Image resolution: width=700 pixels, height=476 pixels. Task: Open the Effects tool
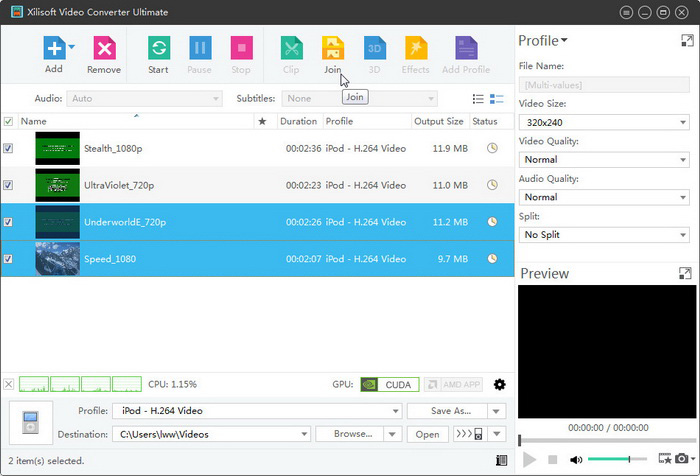coord(416,47)
